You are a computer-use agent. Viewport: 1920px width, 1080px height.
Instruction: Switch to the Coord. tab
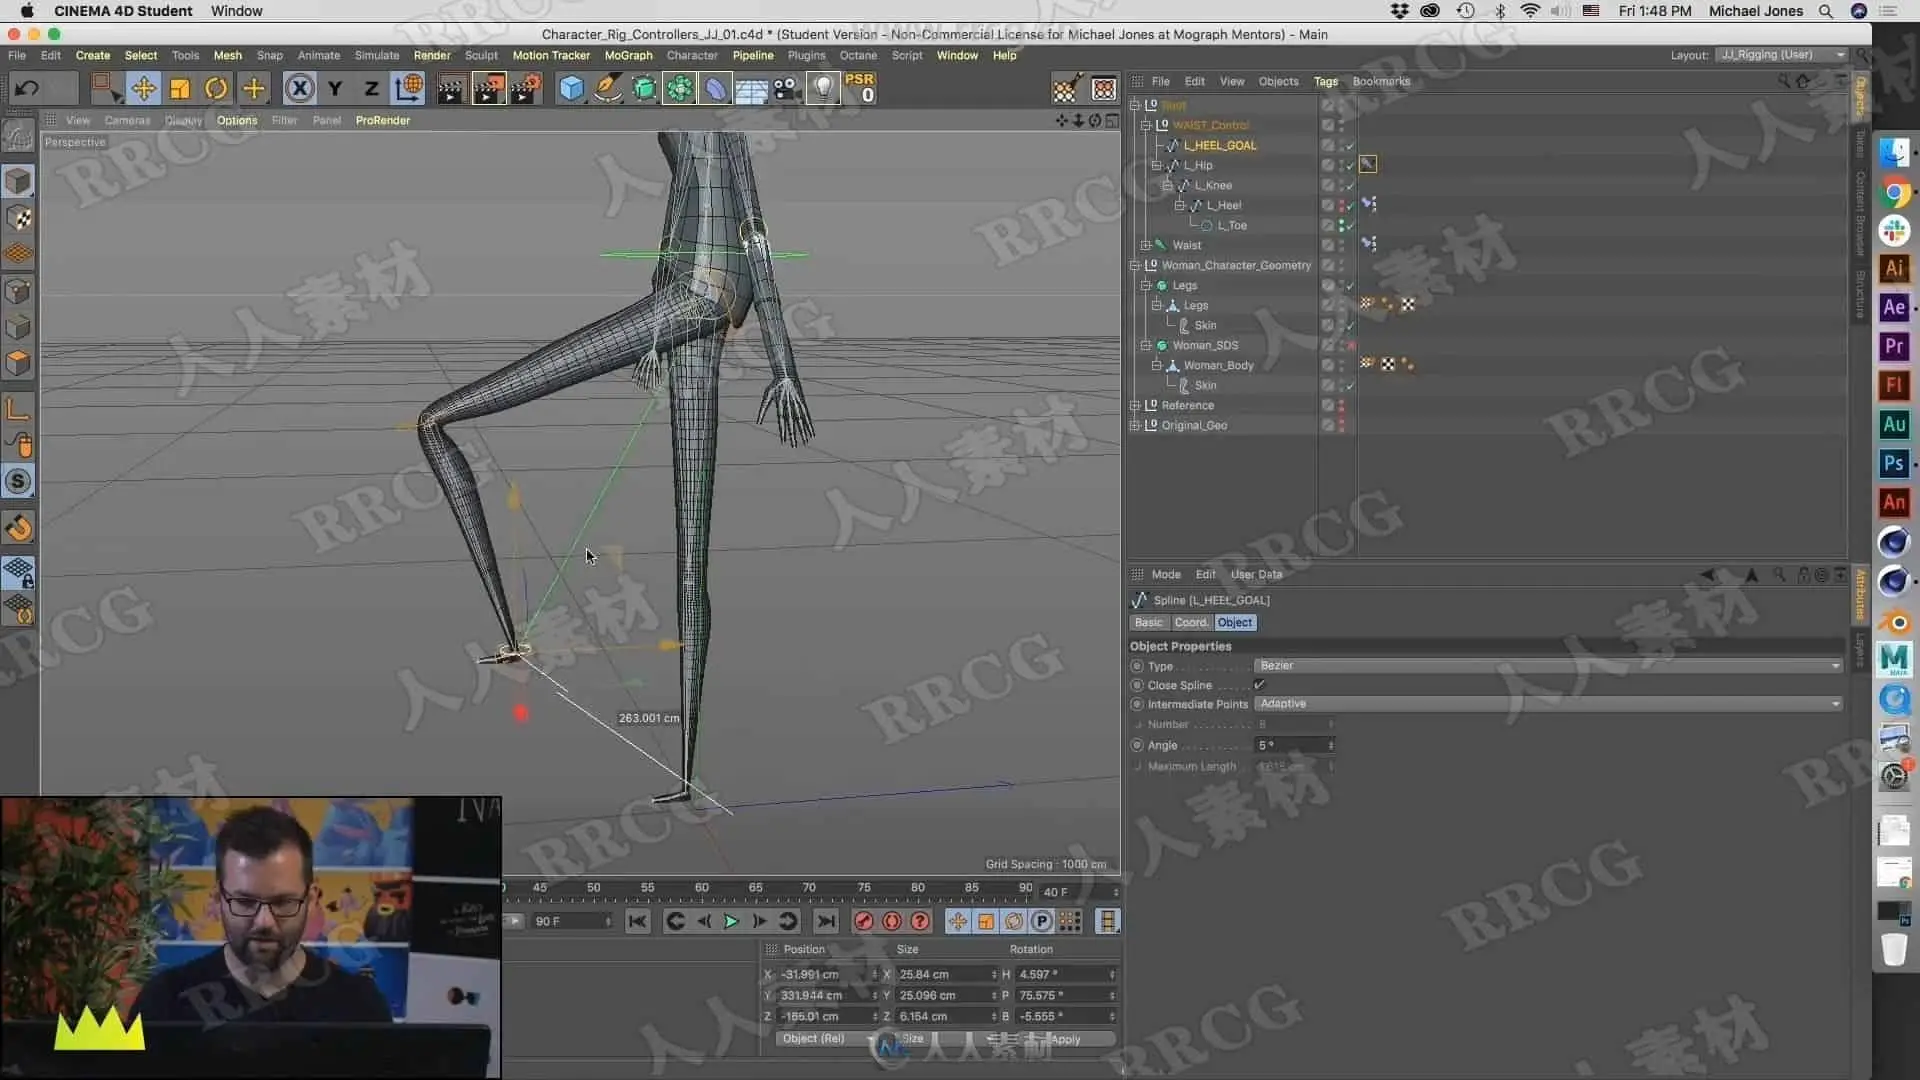click(1190, 623)
